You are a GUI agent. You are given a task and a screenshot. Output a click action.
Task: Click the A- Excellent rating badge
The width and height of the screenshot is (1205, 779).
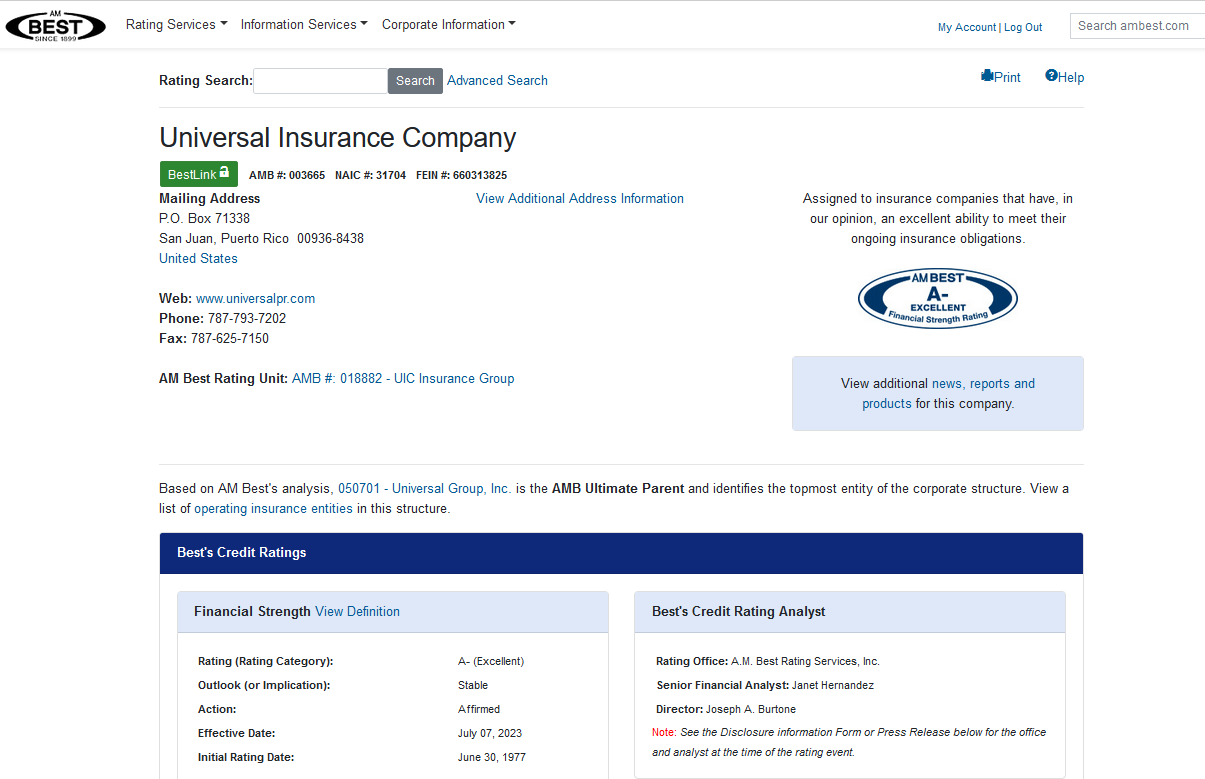point(938,298)
